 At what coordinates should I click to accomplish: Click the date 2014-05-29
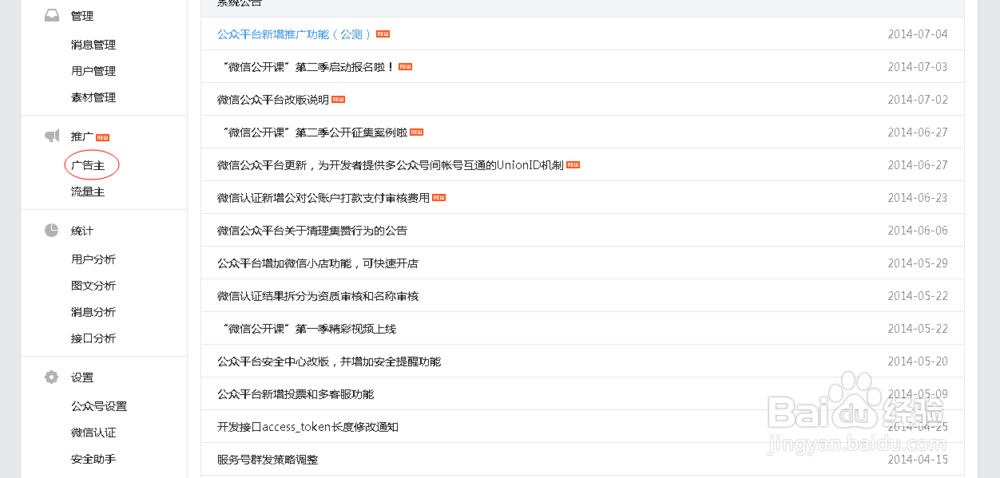pos(917,264)
